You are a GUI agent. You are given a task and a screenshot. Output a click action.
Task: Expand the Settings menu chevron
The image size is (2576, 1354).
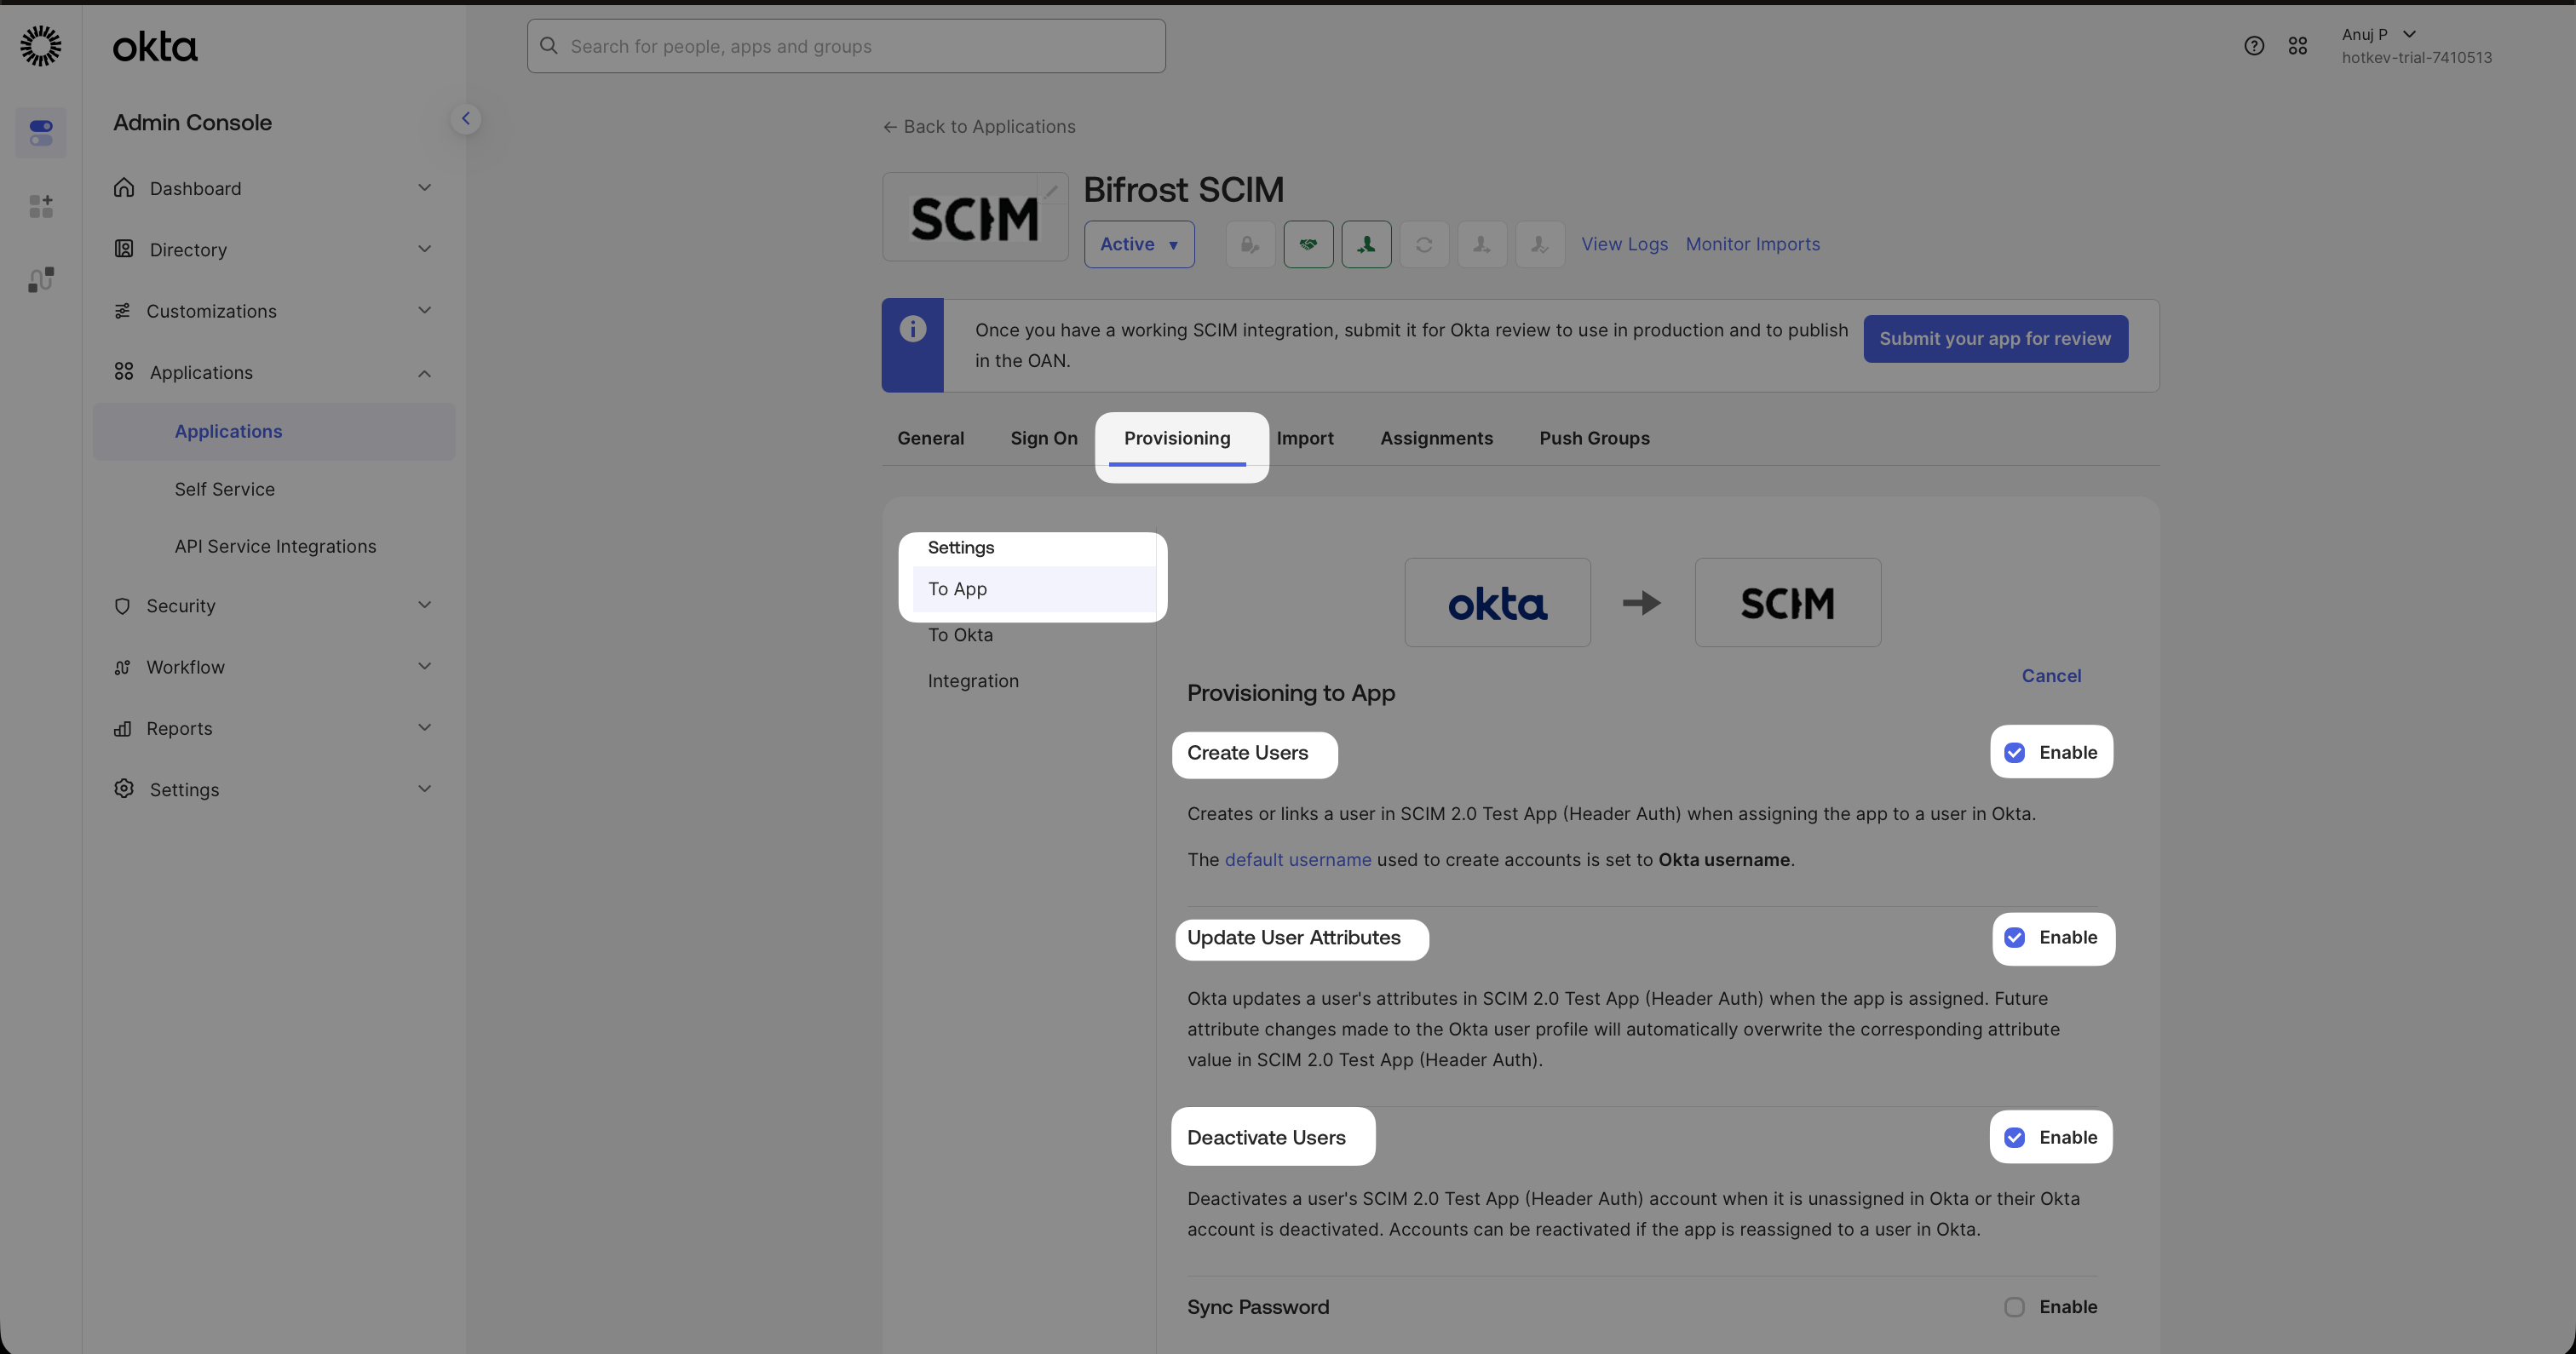coord(424,789)
